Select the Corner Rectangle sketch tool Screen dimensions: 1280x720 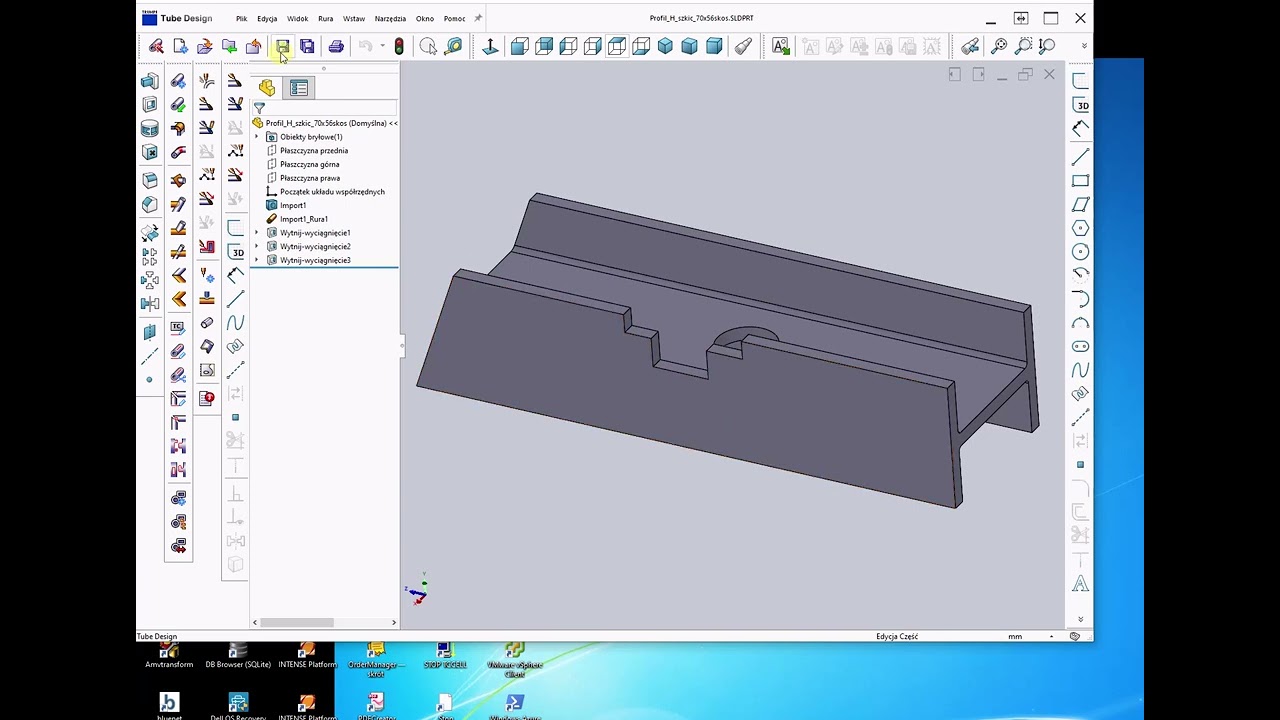[1080, 181]
